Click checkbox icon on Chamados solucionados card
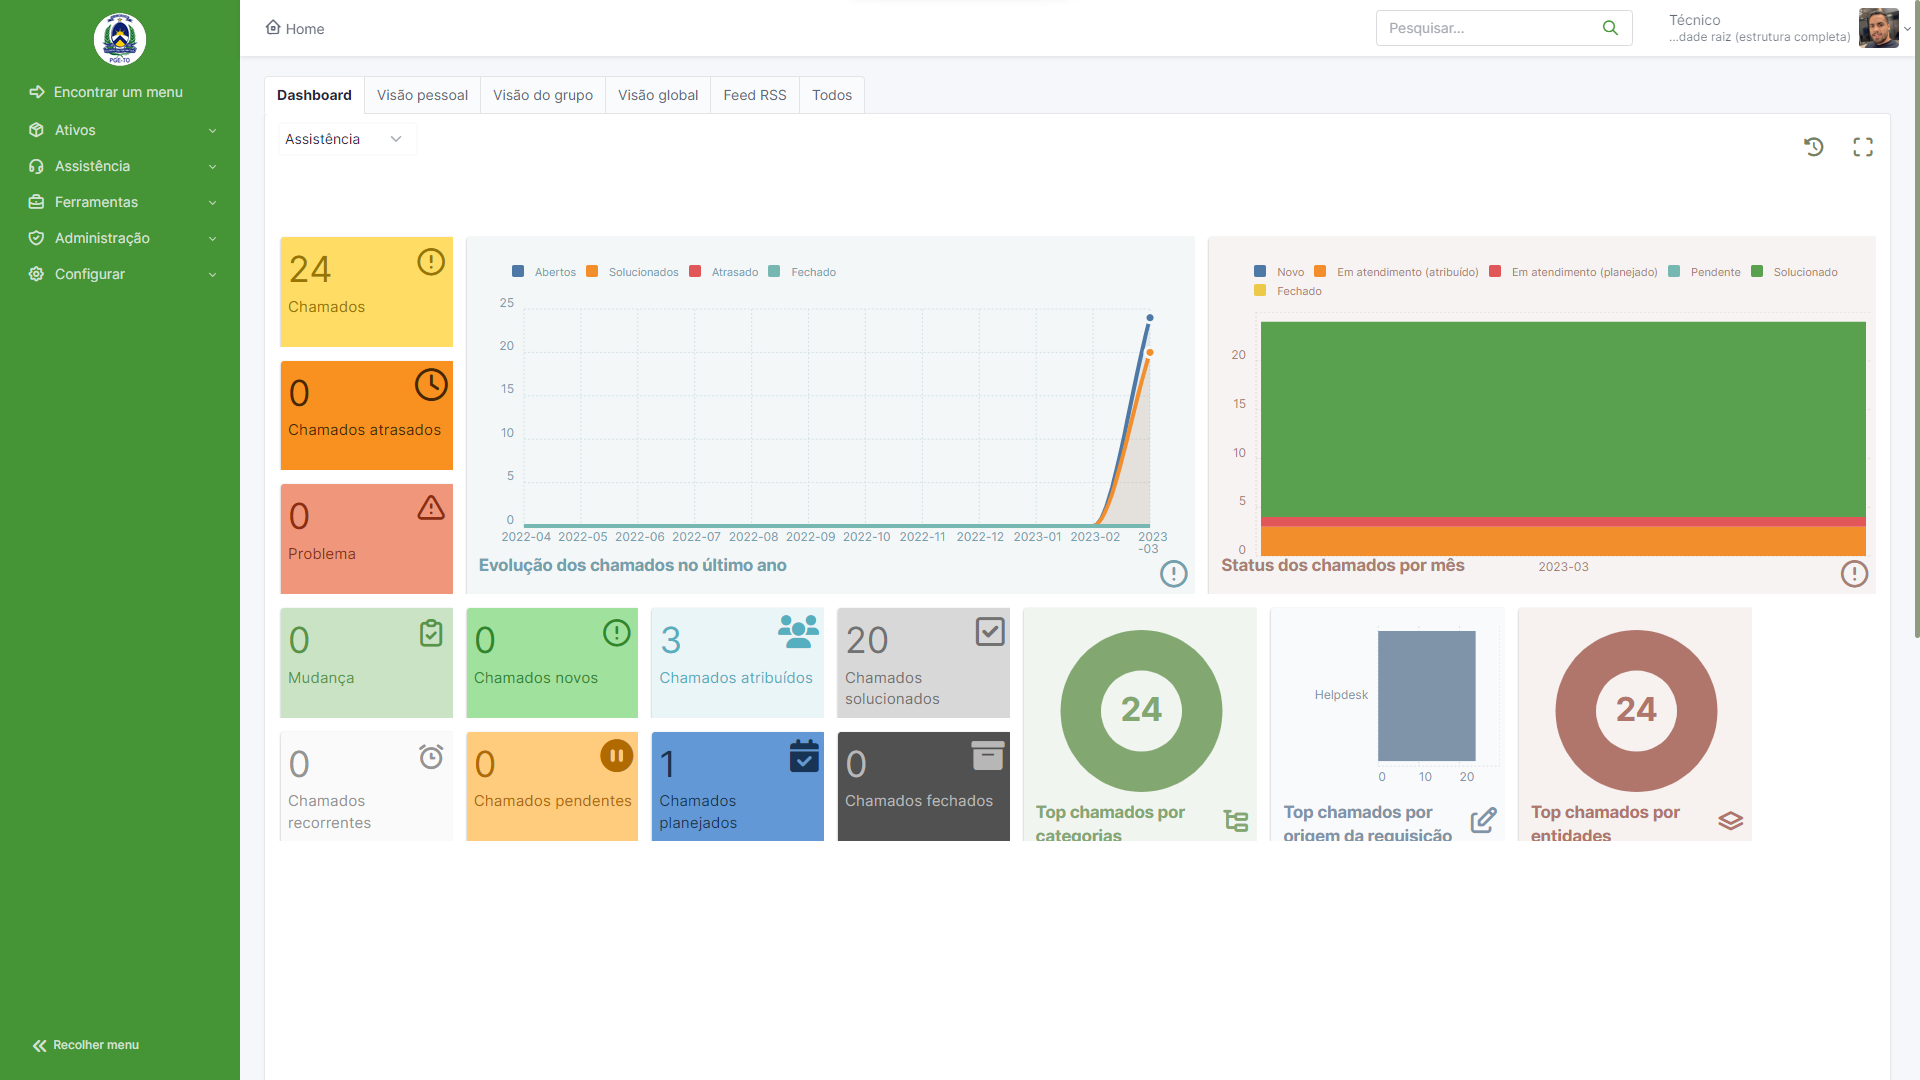The height and width of the screenshot is (1080, 1920). click(990, 632)
